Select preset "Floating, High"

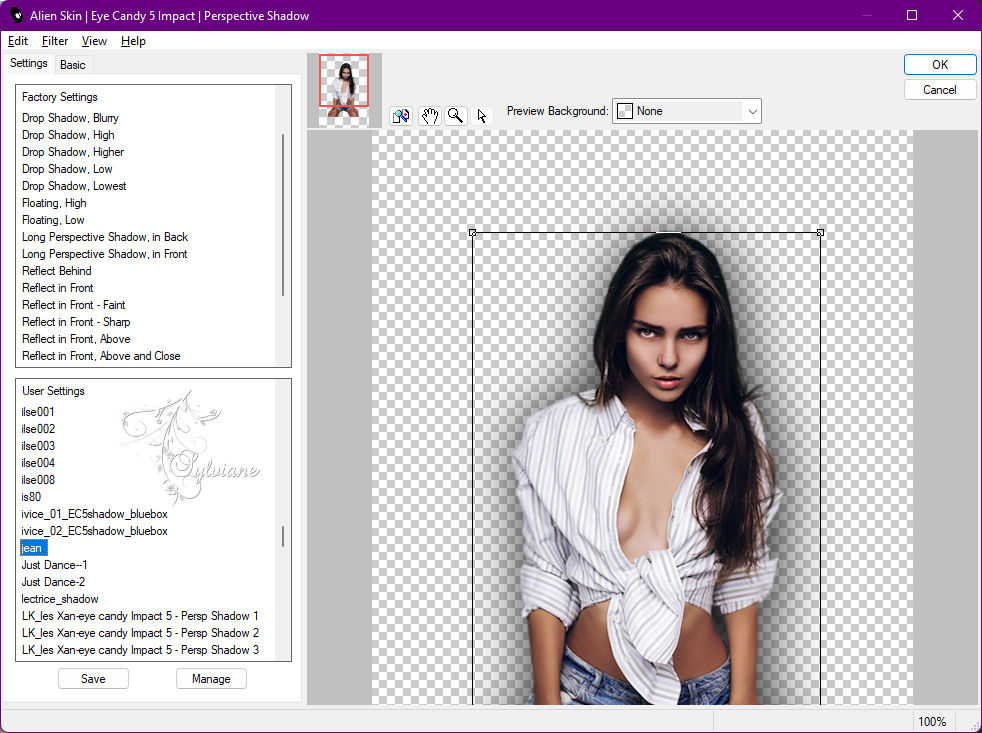(54, 202)
